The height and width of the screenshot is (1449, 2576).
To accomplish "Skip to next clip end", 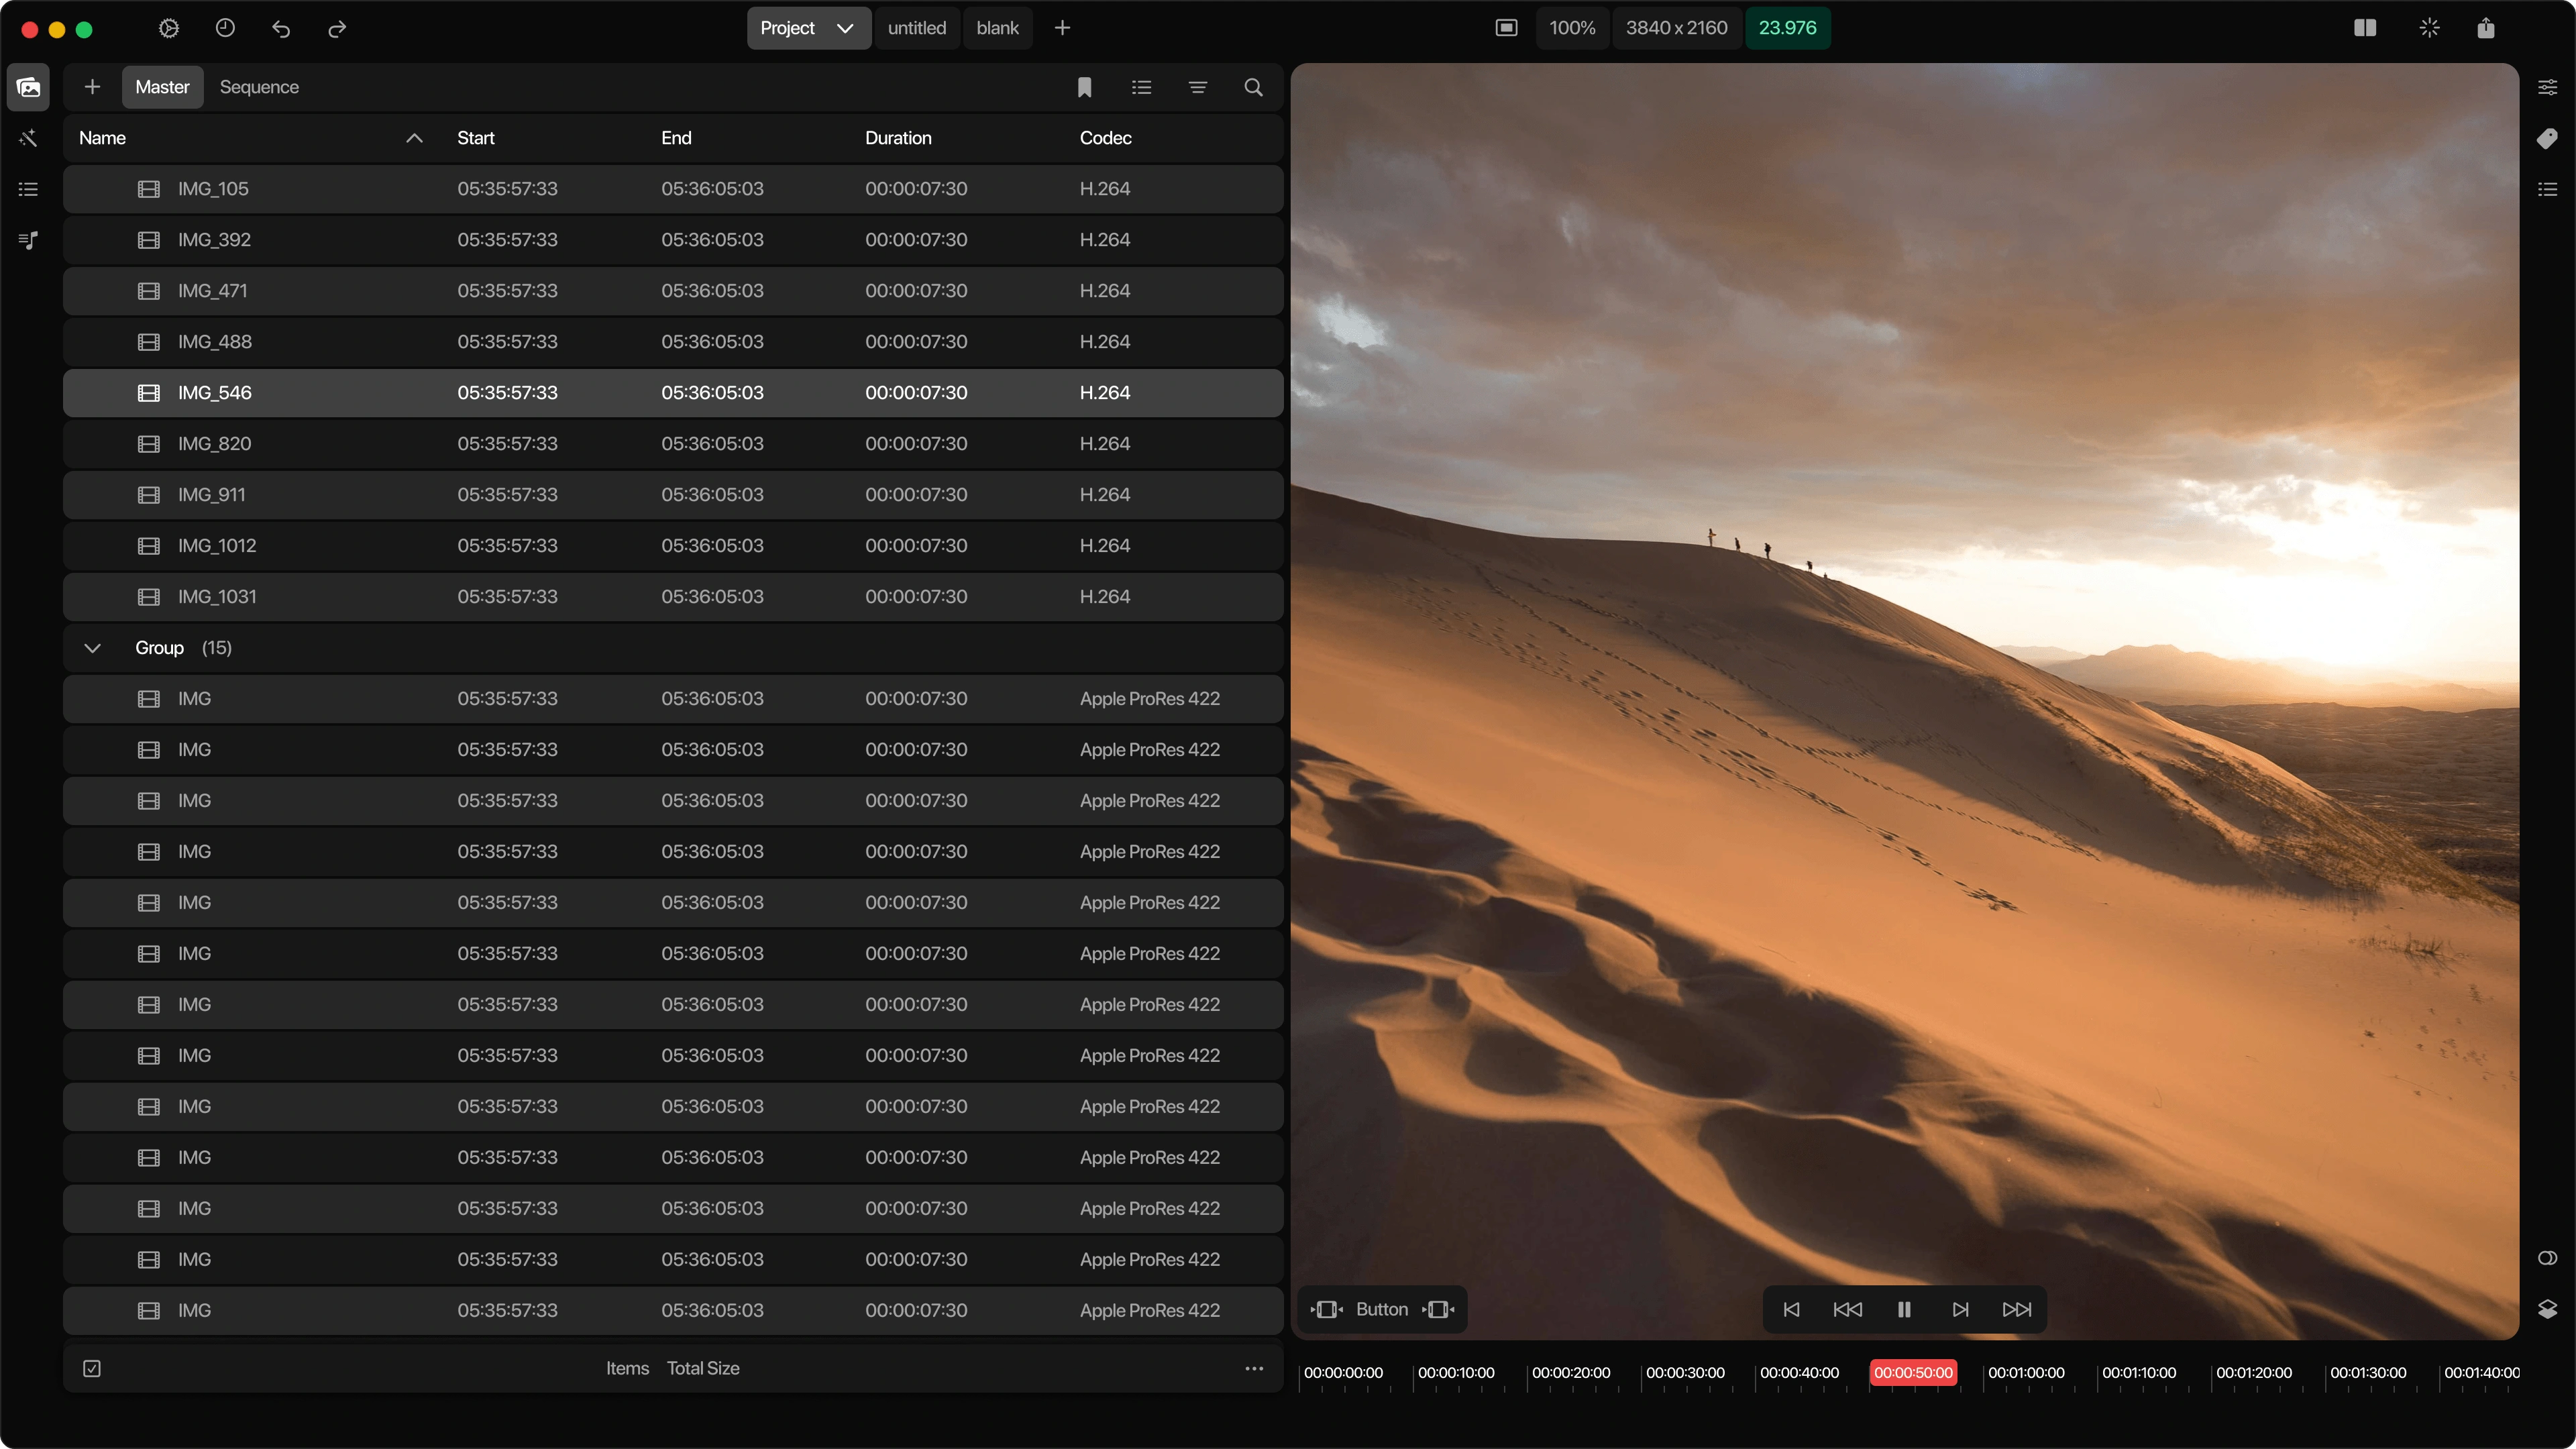I will tap(1960, 1309).
